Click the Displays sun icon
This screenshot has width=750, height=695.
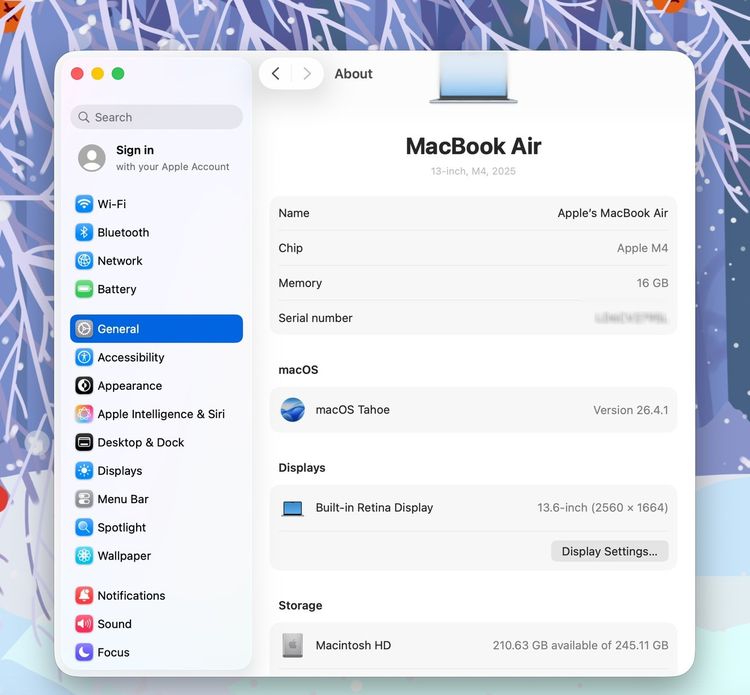pos(84,471)
